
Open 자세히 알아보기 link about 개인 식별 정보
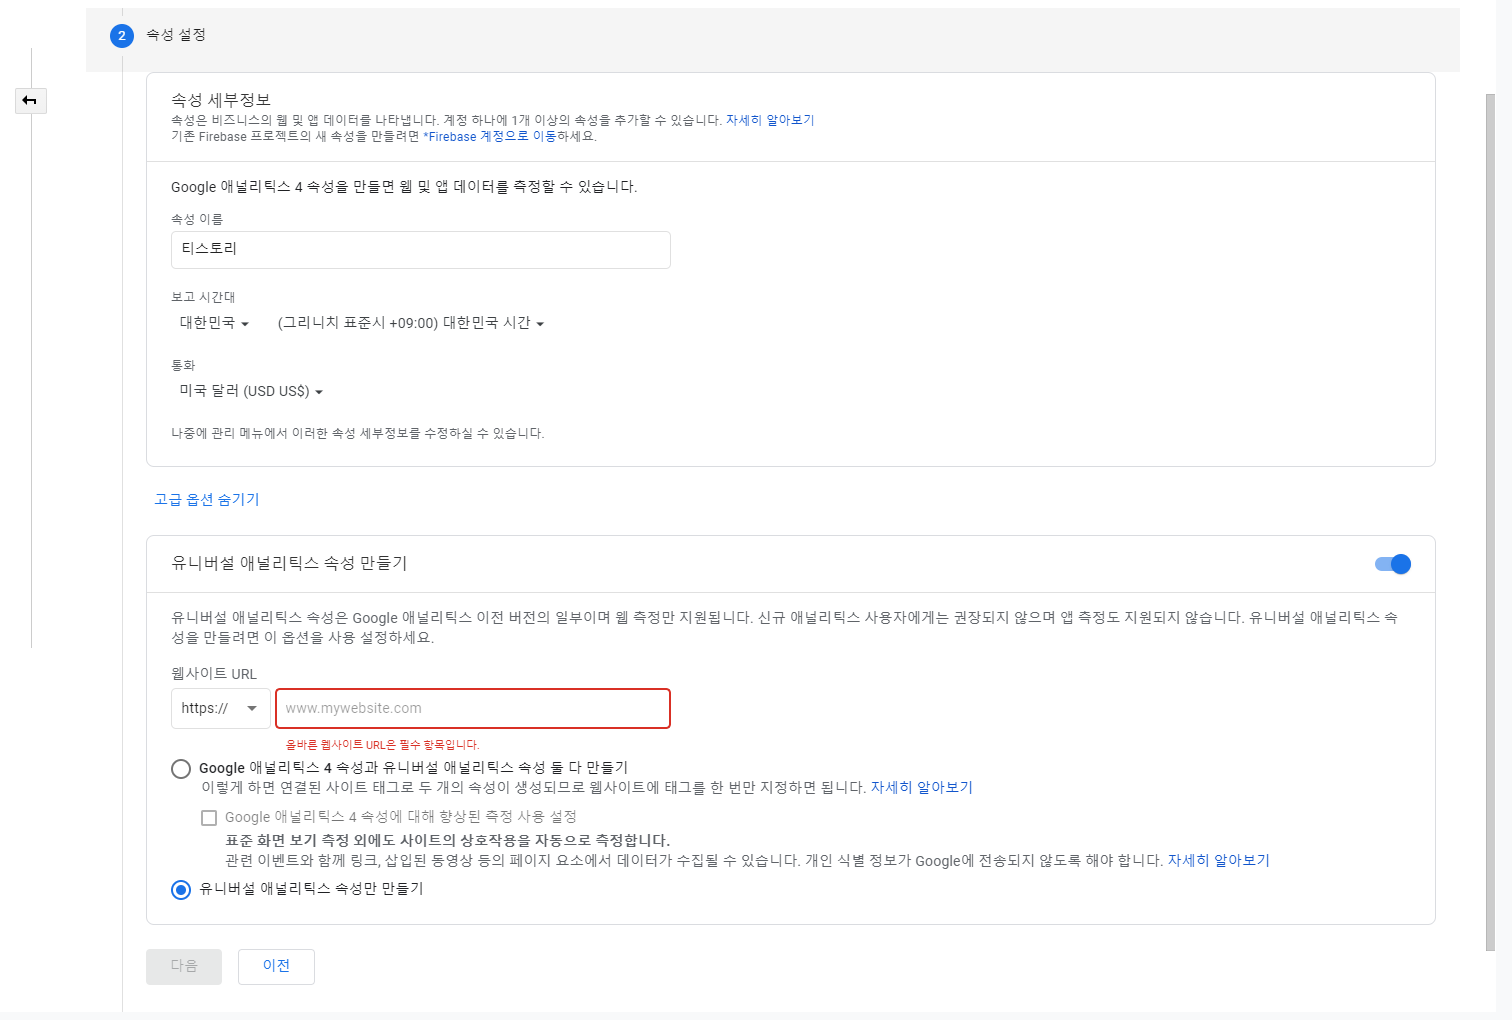[1219, 861]
